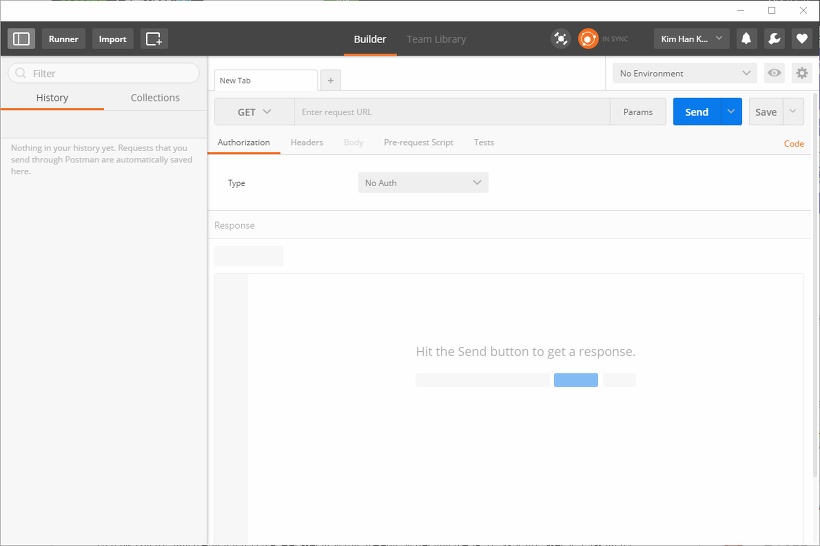Image resolution: width=820 pixels, height=546 pixels.
Task: Open Code snippet link
Action: point(793,144)
